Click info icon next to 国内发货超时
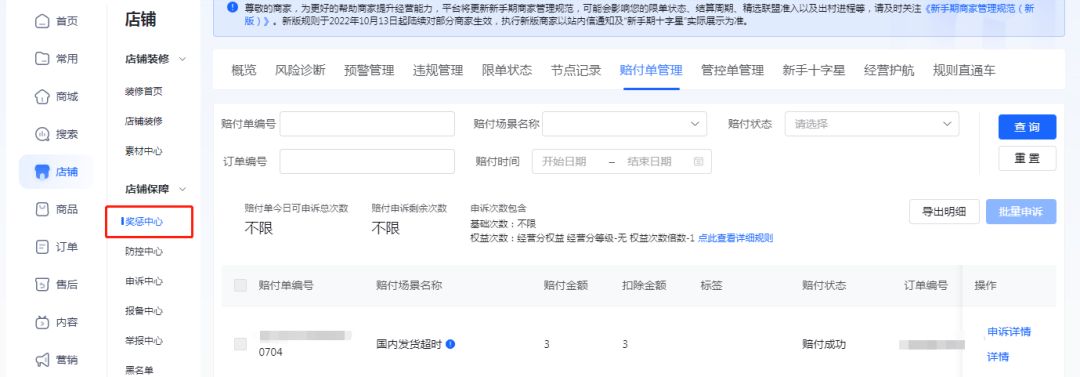This screenshot has width=1080, height=377. (x=450, y=343)
